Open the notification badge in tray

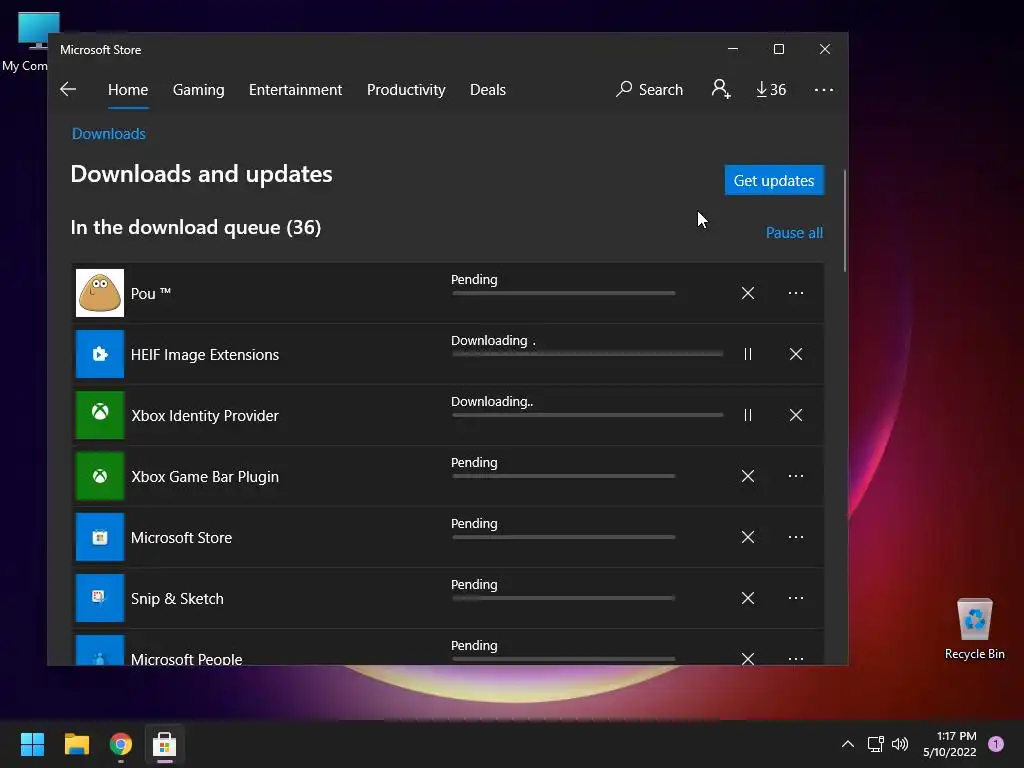tap(996, 744)
